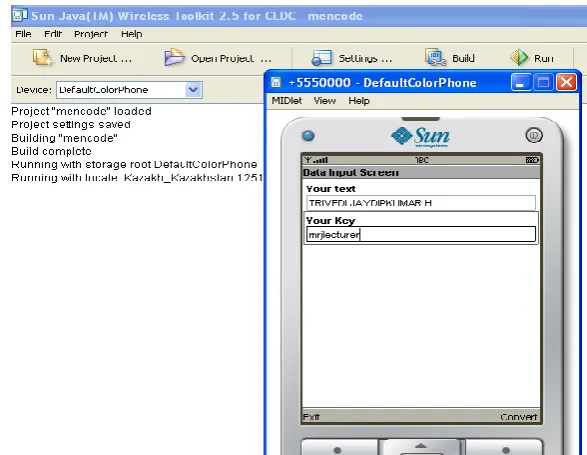The image size is (587, 455).
Task: Maximize the DefaultColorPhone emulator window
Action: click(x=543, y=82)
